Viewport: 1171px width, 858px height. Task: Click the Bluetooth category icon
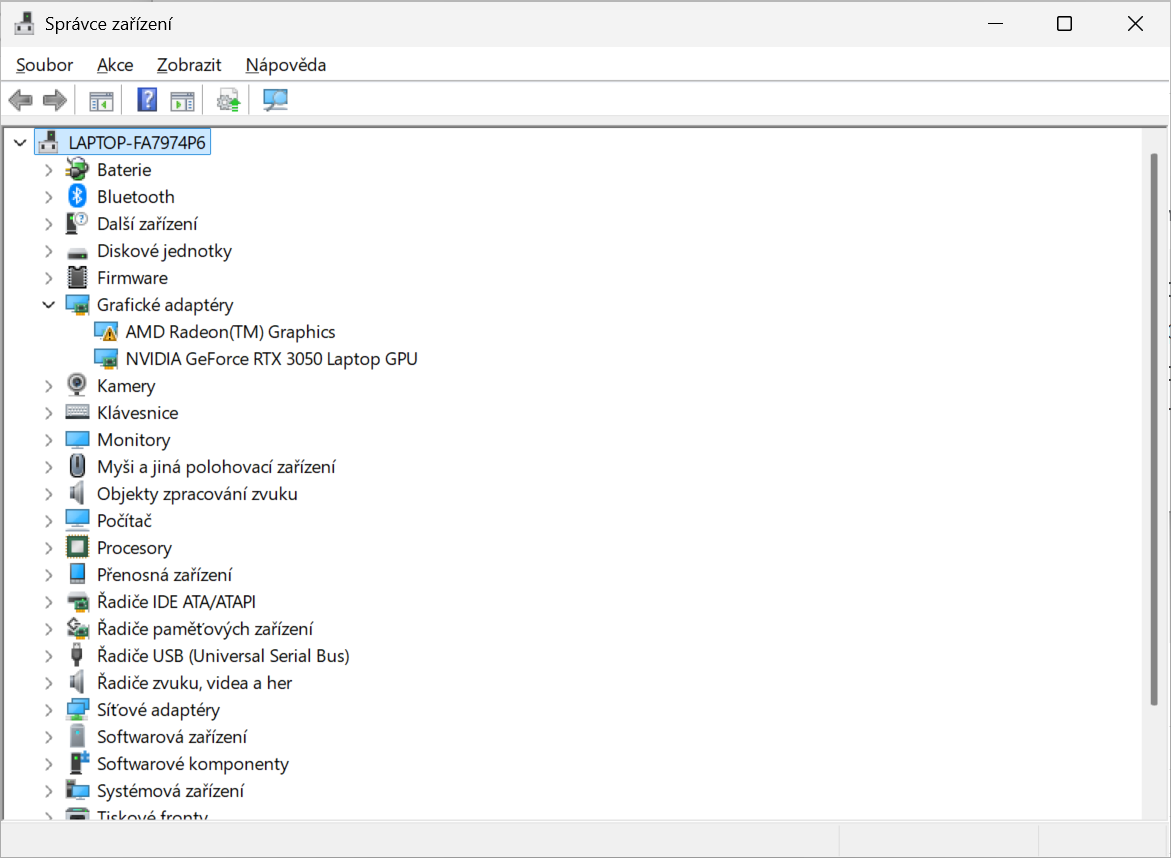tap(77, 196)
